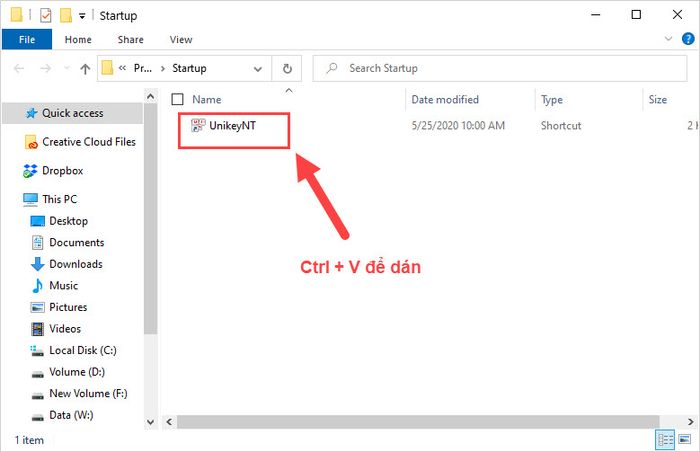
Task: Click the Downloads arrow icon
Action: coord(38,264)
